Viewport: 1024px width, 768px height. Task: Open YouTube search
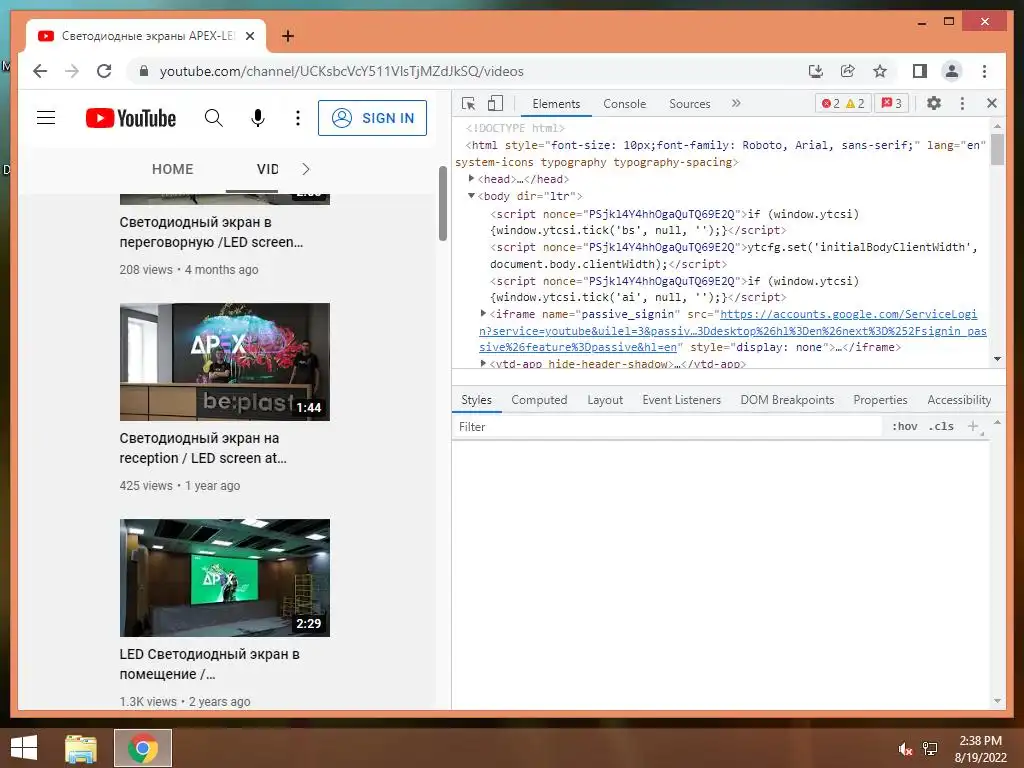tap(214, 118)
